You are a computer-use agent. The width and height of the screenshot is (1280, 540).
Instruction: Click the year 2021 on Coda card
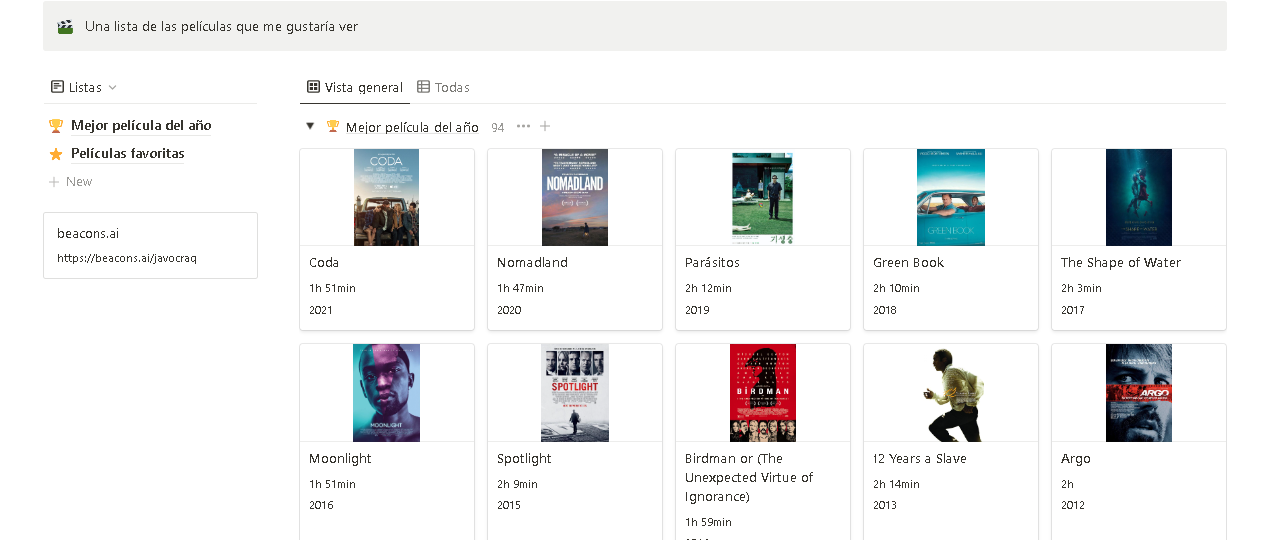[x=321, y=310]
